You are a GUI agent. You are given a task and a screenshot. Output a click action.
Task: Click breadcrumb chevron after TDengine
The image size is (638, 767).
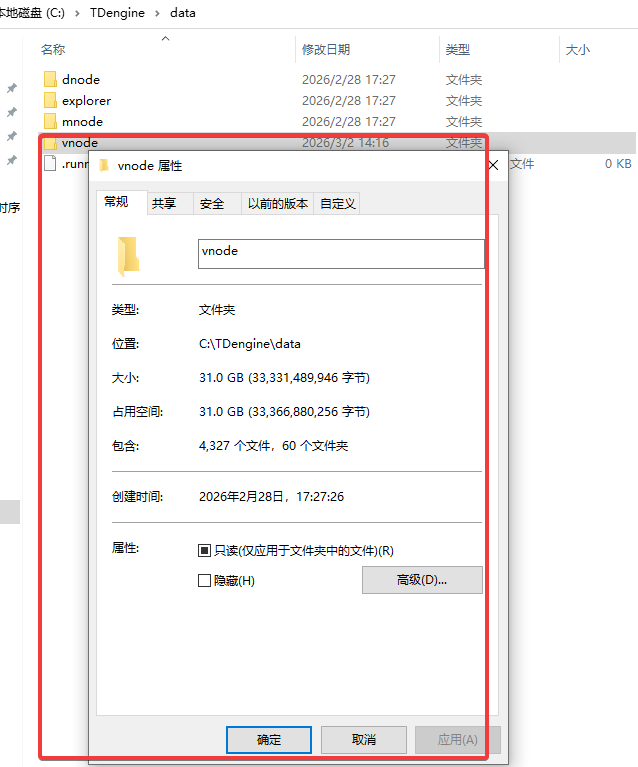[158, 13]
